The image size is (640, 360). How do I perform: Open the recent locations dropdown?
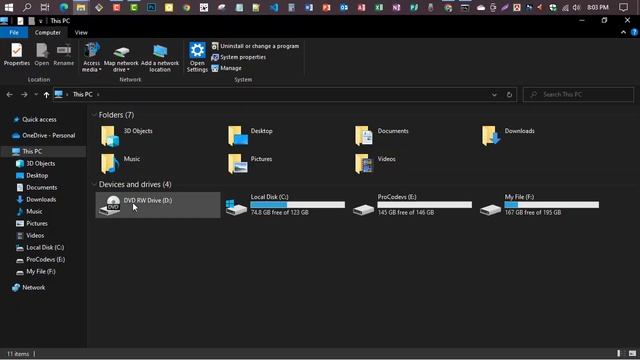coord(36,95)
